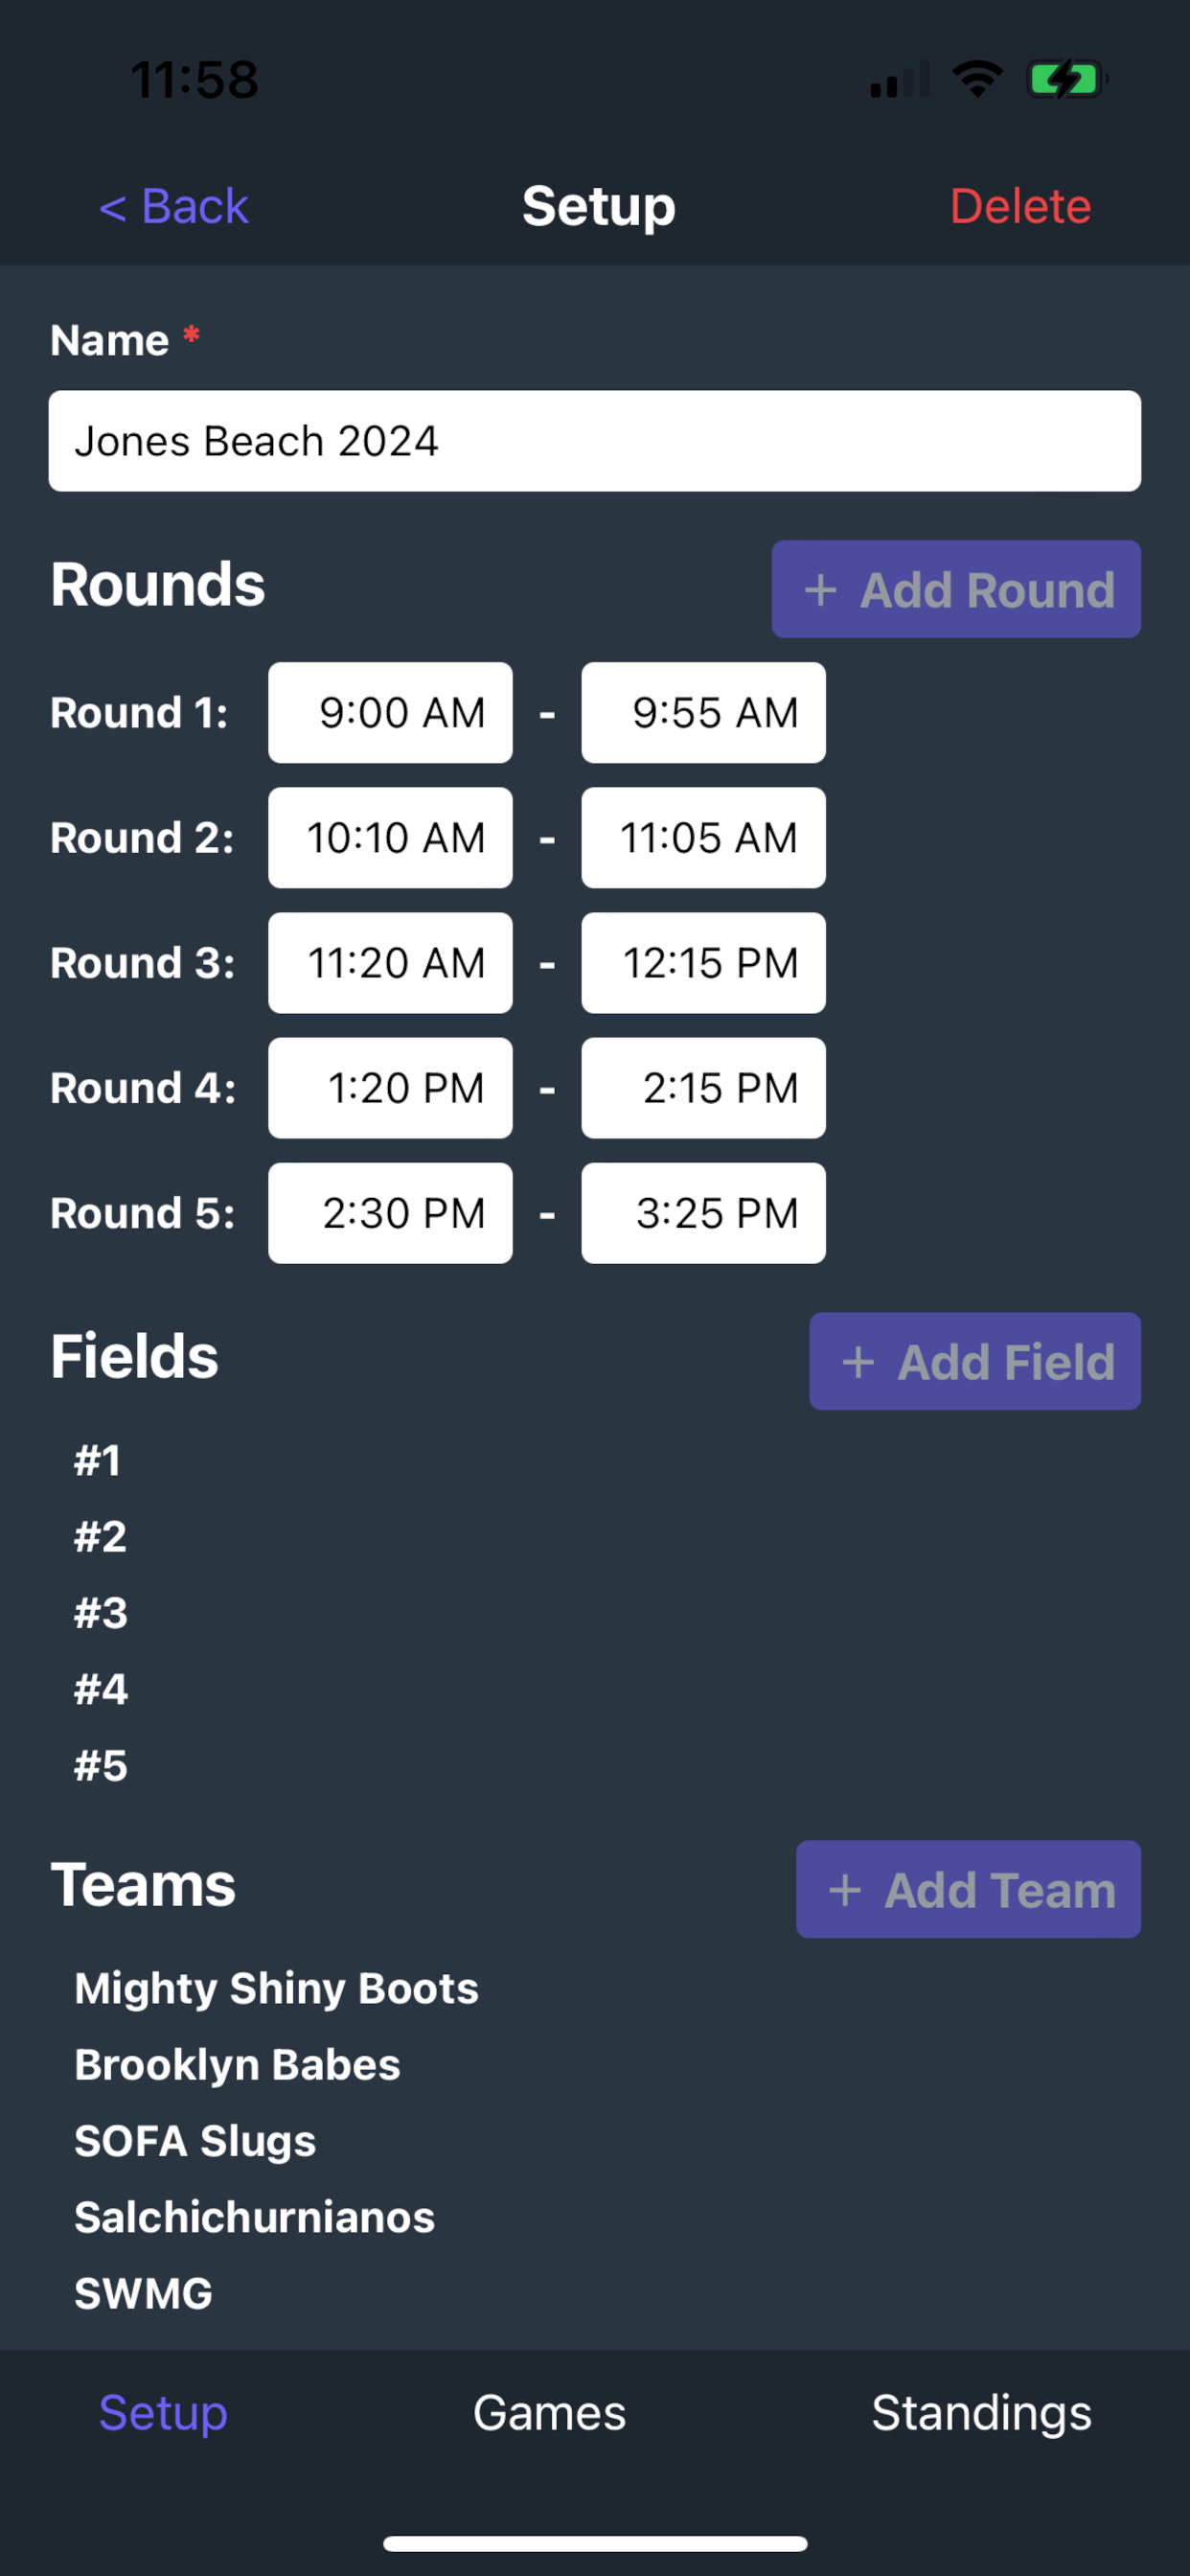Change Round 3 start time 11:20 AM

pos(390,963)
